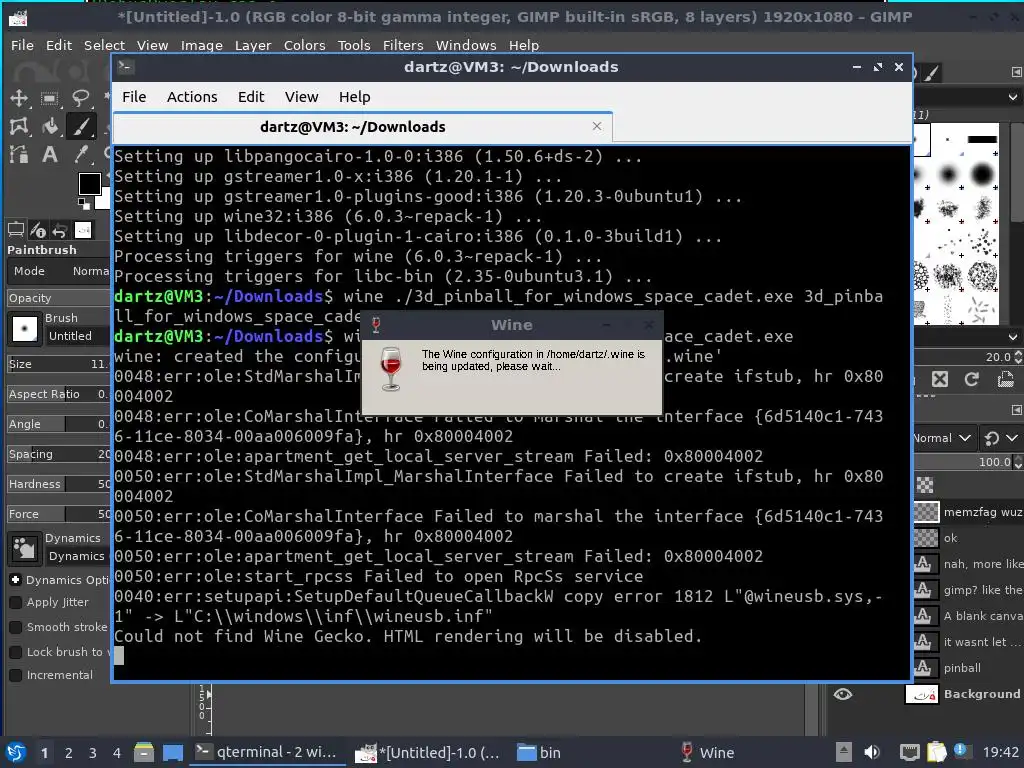This screenshot has width=1024, height=768.
Task: Enable the Incremental checkbox
Action: pyautogui.click(x=16, y=675)
